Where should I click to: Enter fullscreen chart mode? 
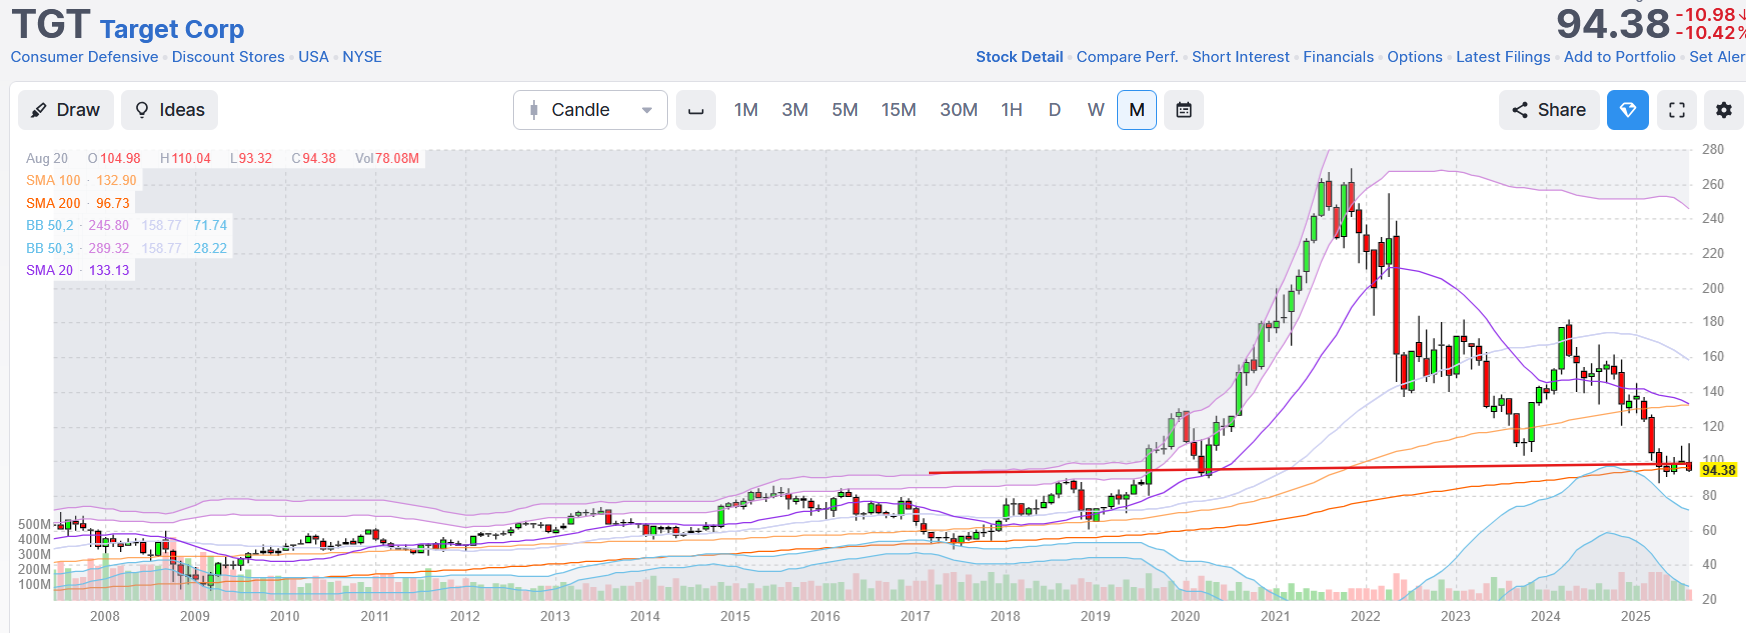(x=1677, y=110)
